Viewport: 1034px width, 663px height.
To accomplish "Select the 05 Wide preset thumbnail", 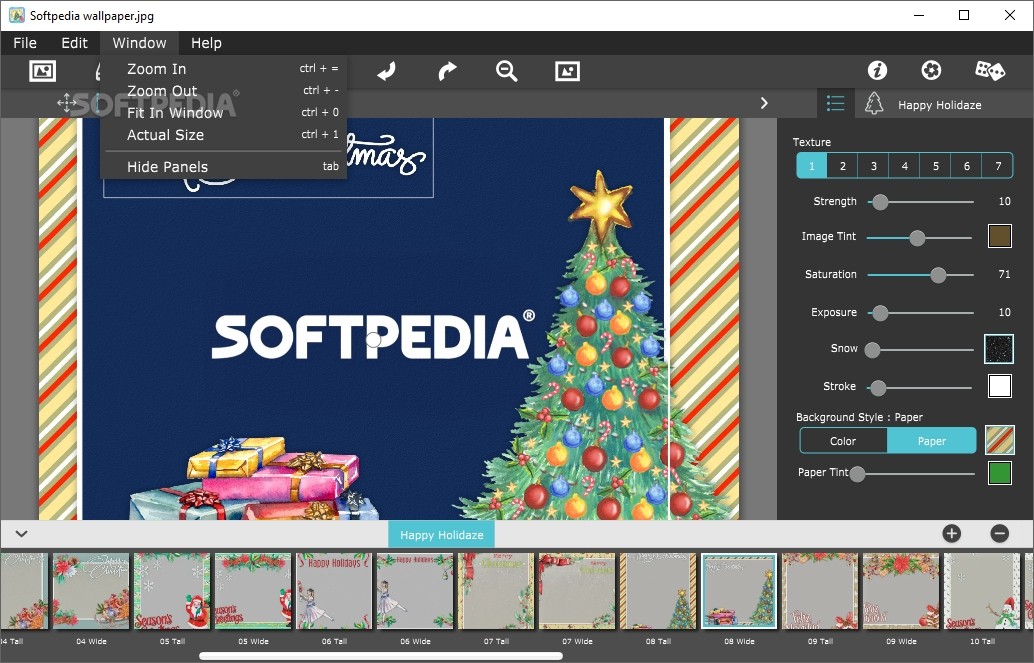I will 253,591.
